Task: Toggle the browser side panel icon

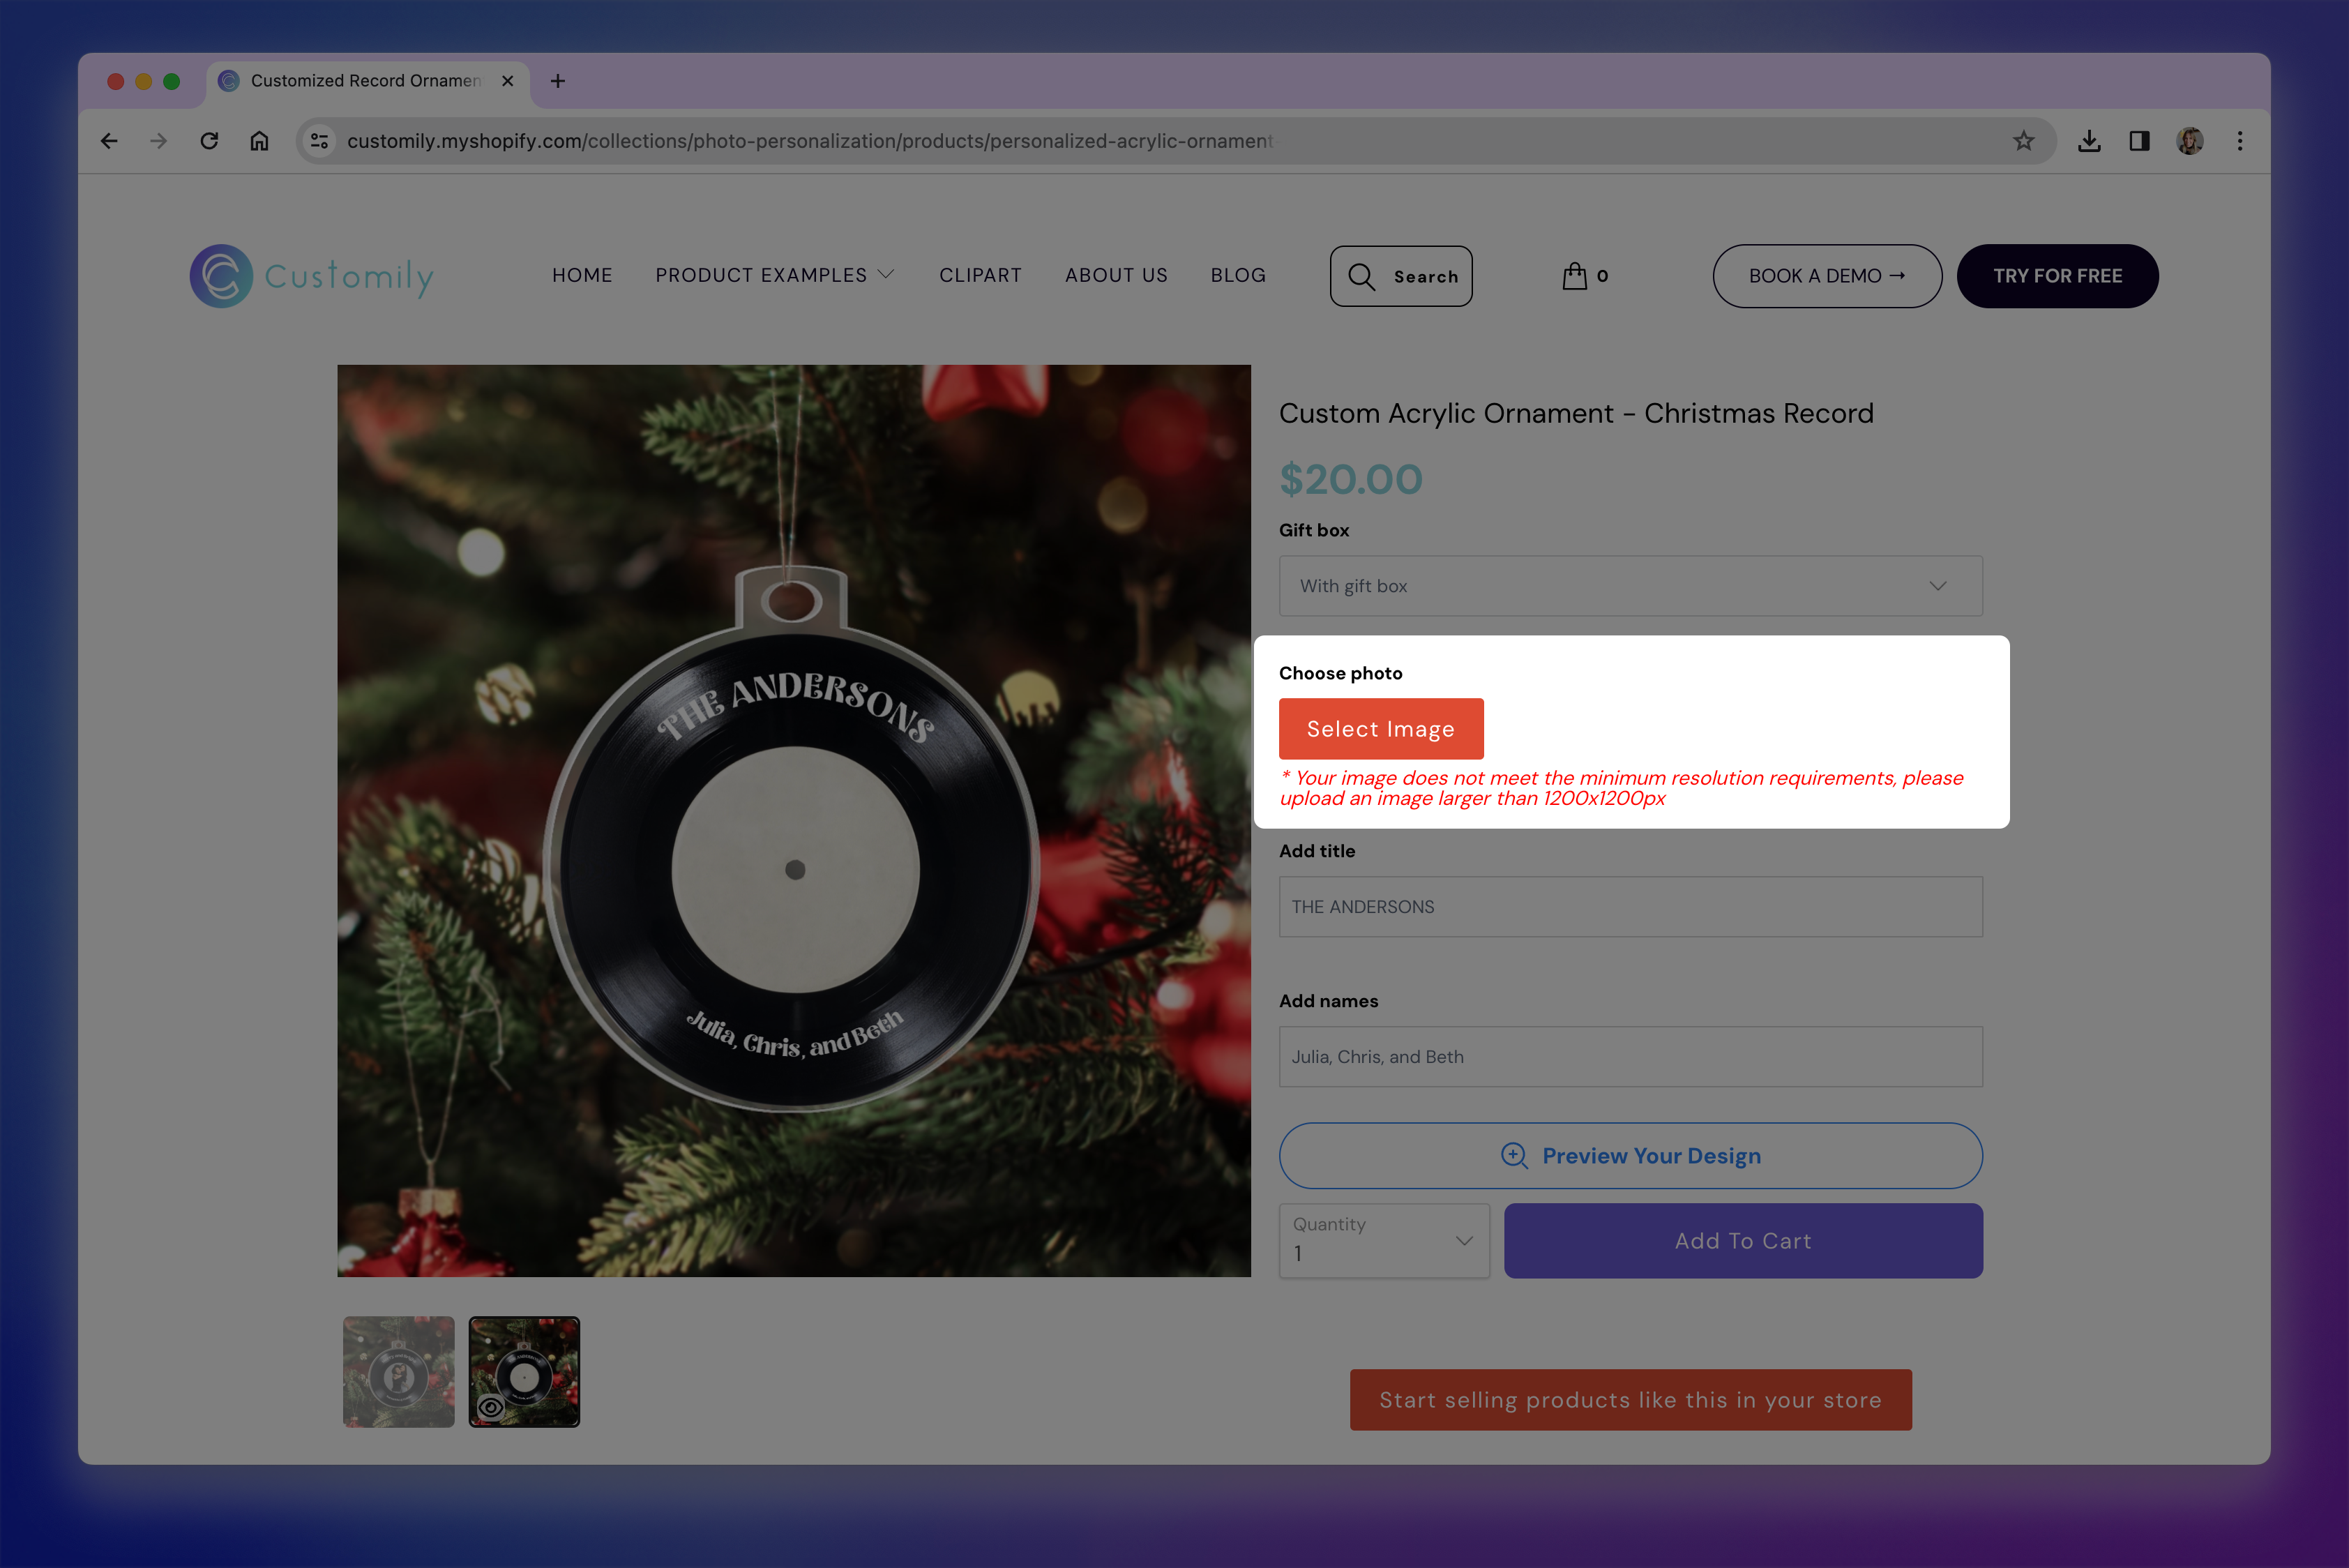Action: tap(2139, 141)
